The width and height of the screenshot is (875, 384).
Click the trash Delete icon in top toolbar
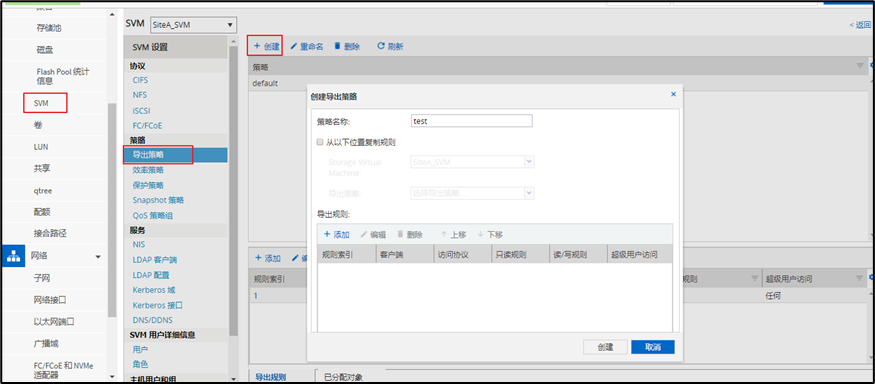(337, 46)
